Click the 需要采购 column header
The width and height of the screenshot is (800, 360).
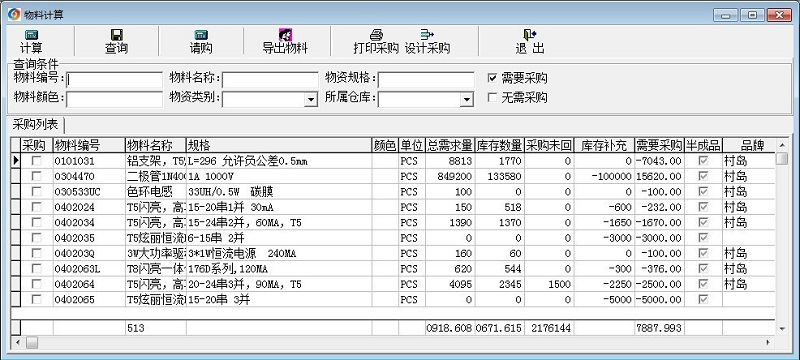(659, 145)
